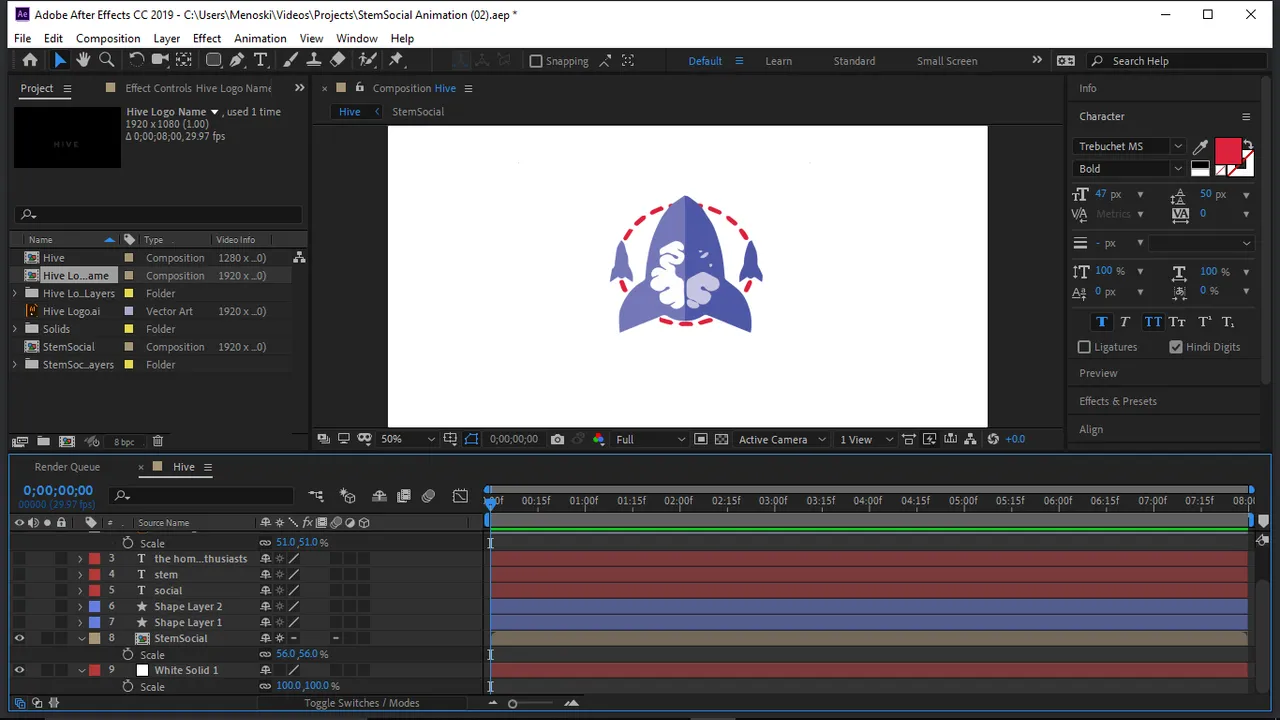Viewport: 1280px width, 720px height.
Task: Open the Composition menu
Action: (x=108, y=38)
